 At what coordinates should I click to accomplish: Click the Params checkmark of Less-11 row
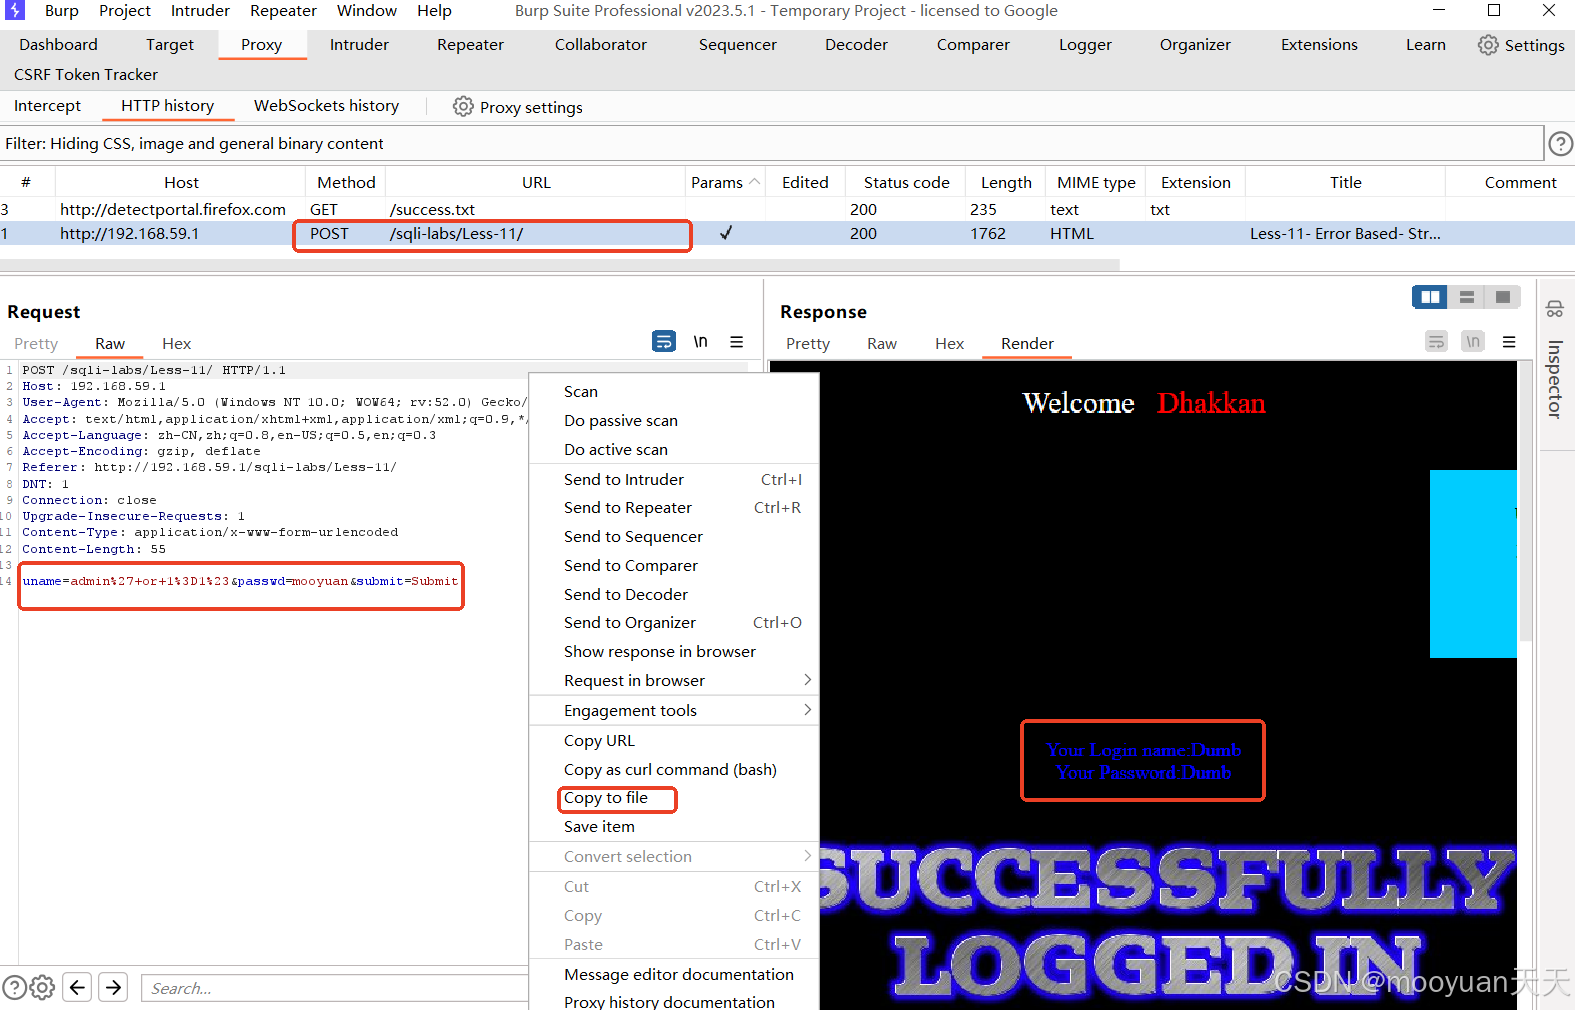point(726,233)
